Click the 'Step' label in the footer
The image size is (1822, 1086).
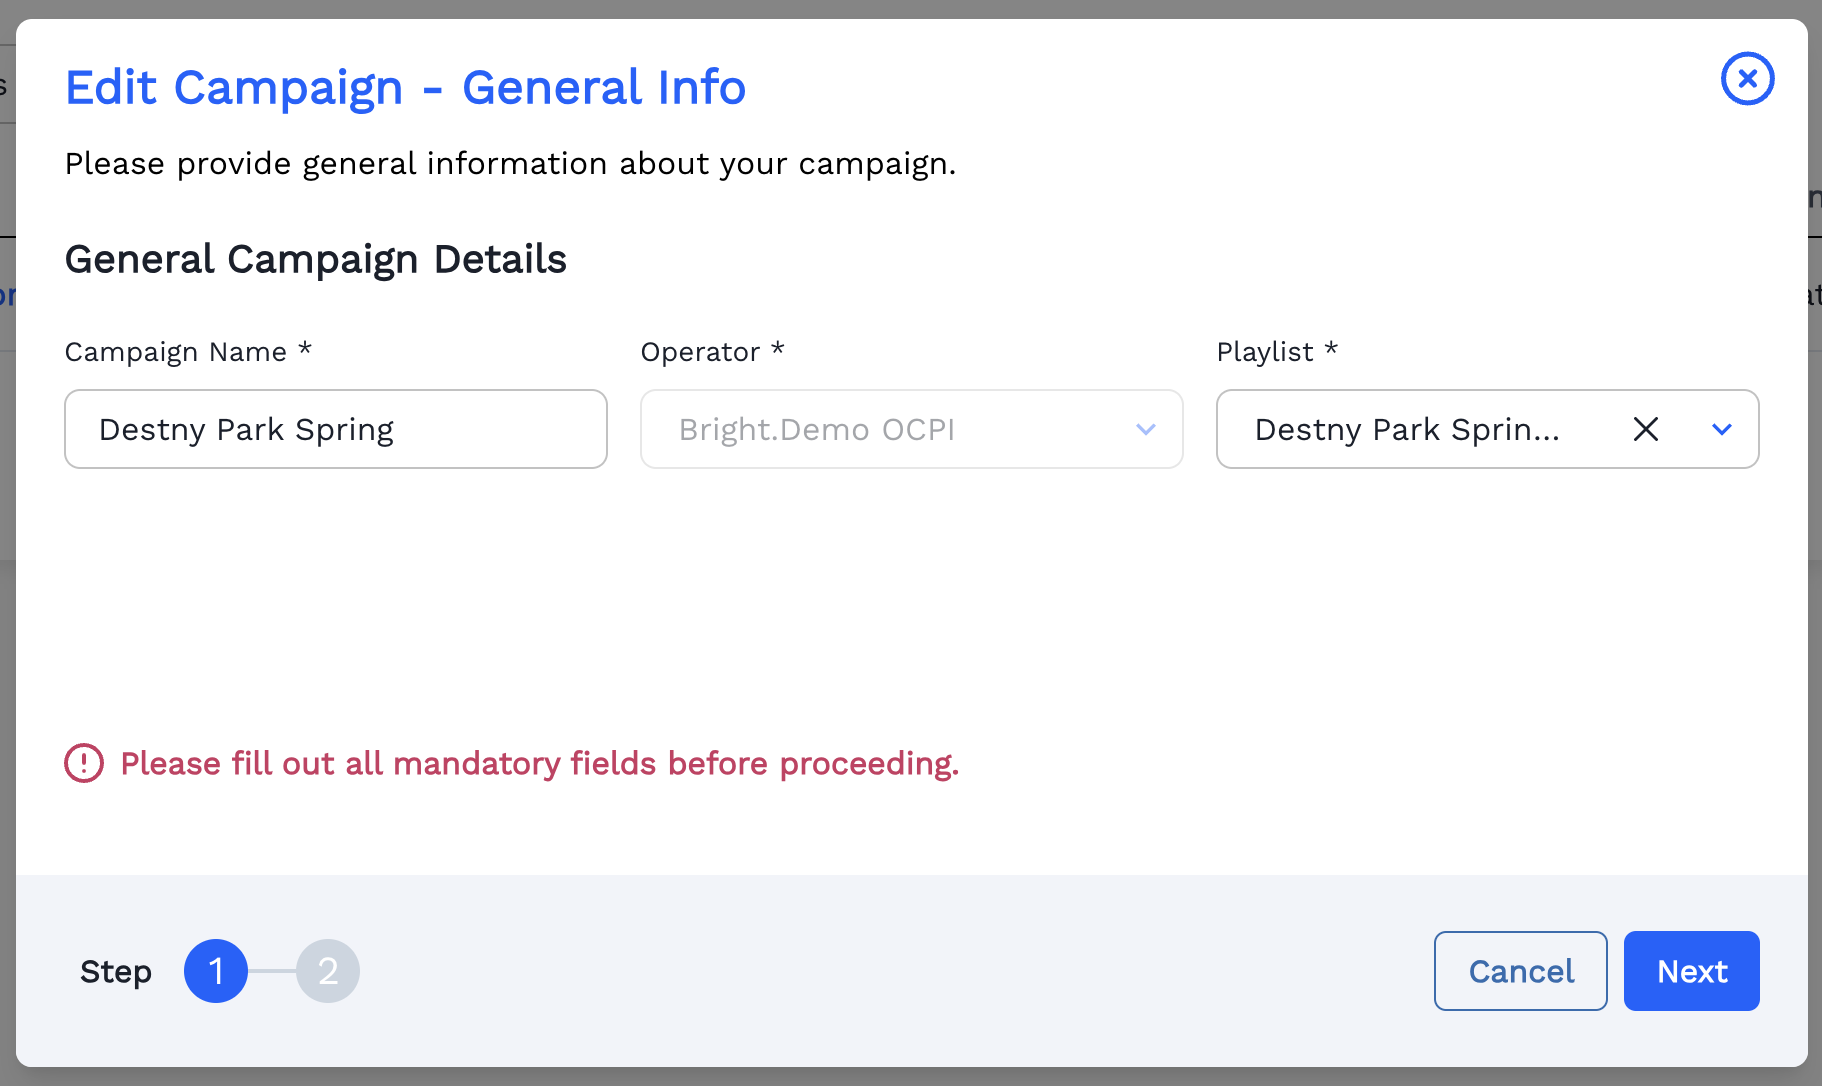point(116,972)
